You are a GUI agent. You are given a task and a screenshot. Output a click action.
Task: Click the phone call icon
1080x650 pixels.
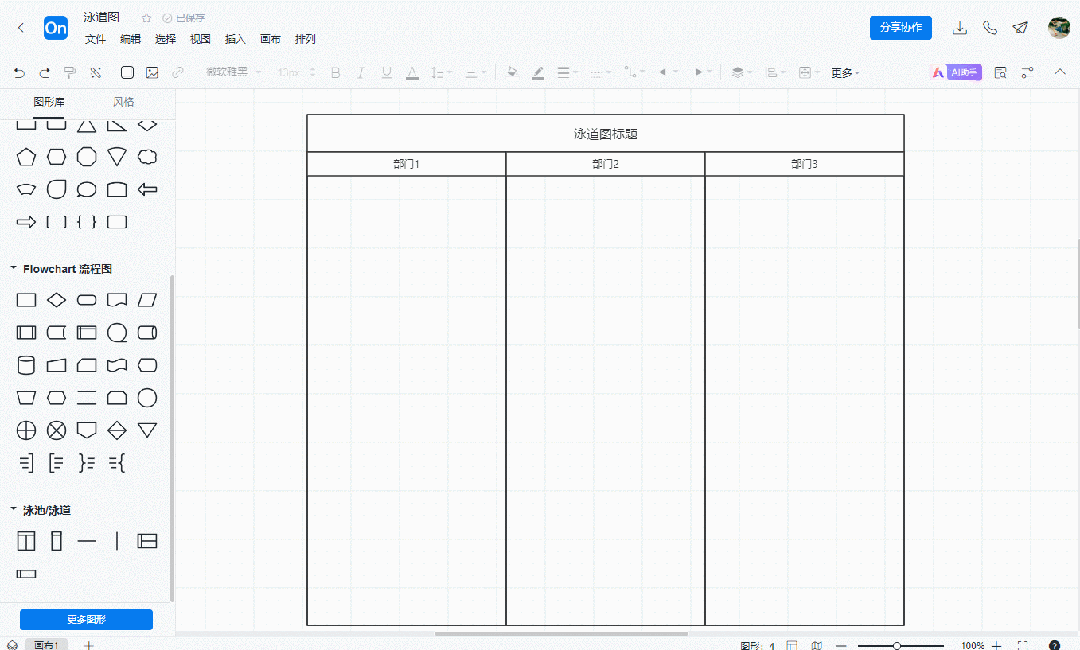pyautogui.click(x=990, y=28)
